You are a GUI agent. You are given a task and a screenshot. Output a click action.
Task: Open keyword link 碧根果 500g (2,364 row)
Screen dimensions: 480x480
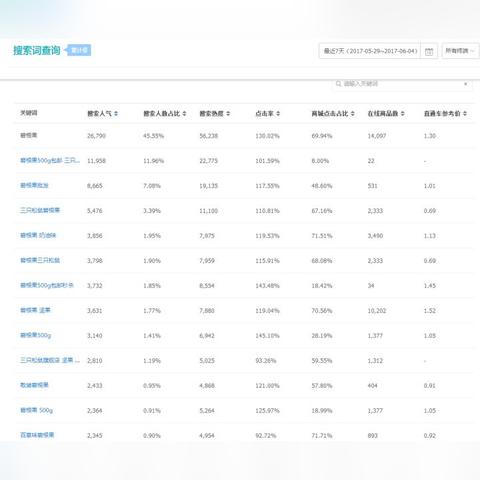[36, 410]
